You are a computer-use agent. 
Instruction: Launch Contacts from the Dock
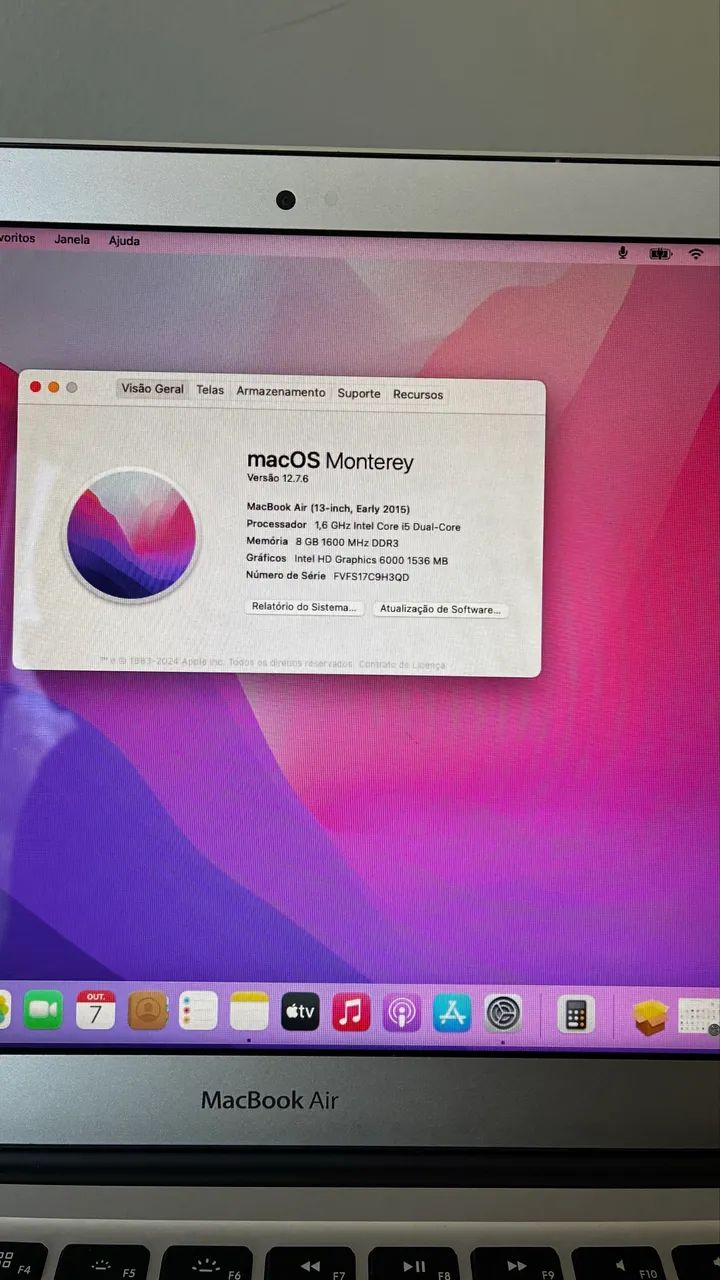(147, 1012)
